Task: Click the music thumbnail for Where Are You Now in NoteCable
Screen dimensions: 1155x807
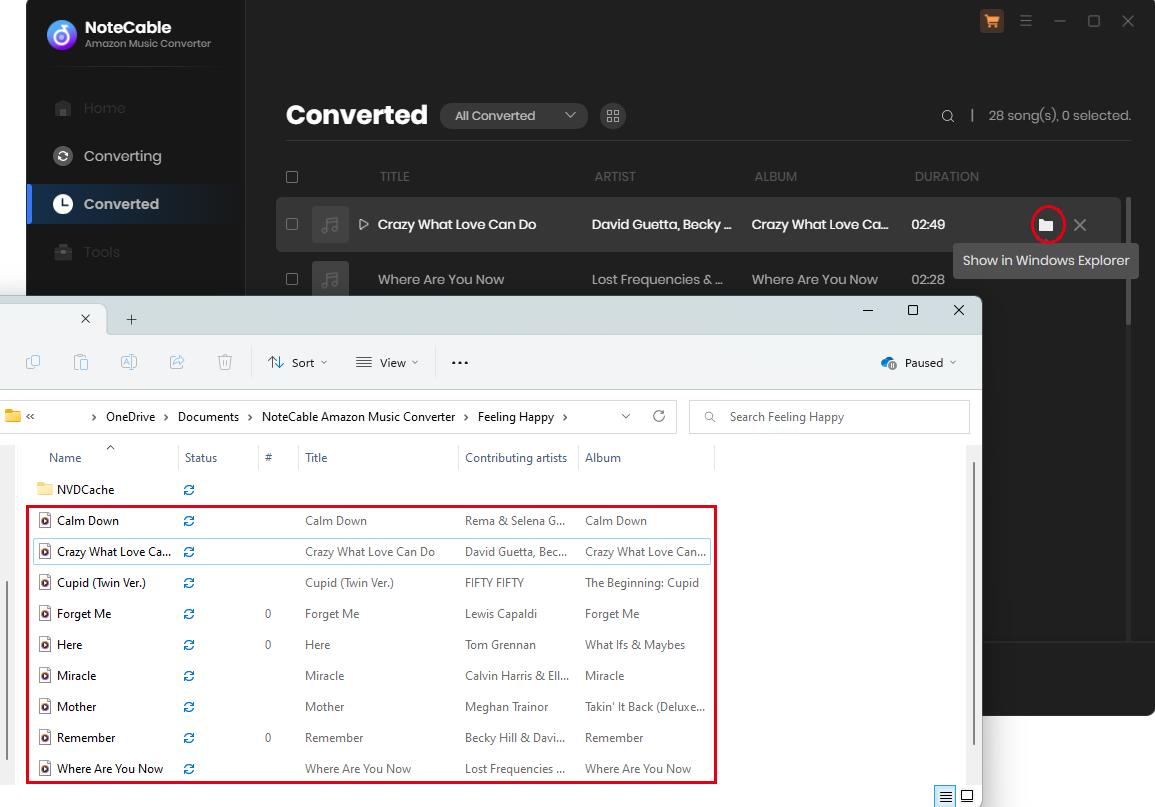Action: click(x=330, y=279)
